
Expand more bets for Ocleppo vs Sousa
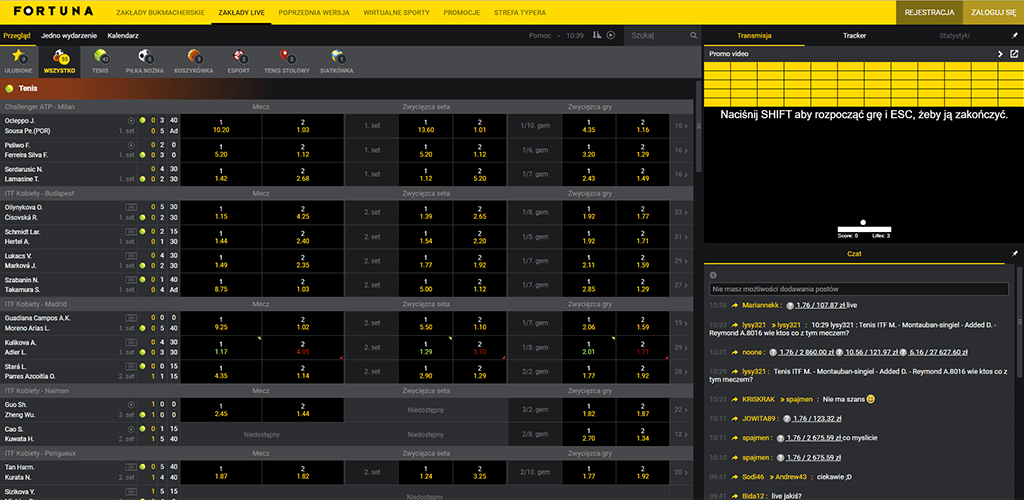click(680, 126)
